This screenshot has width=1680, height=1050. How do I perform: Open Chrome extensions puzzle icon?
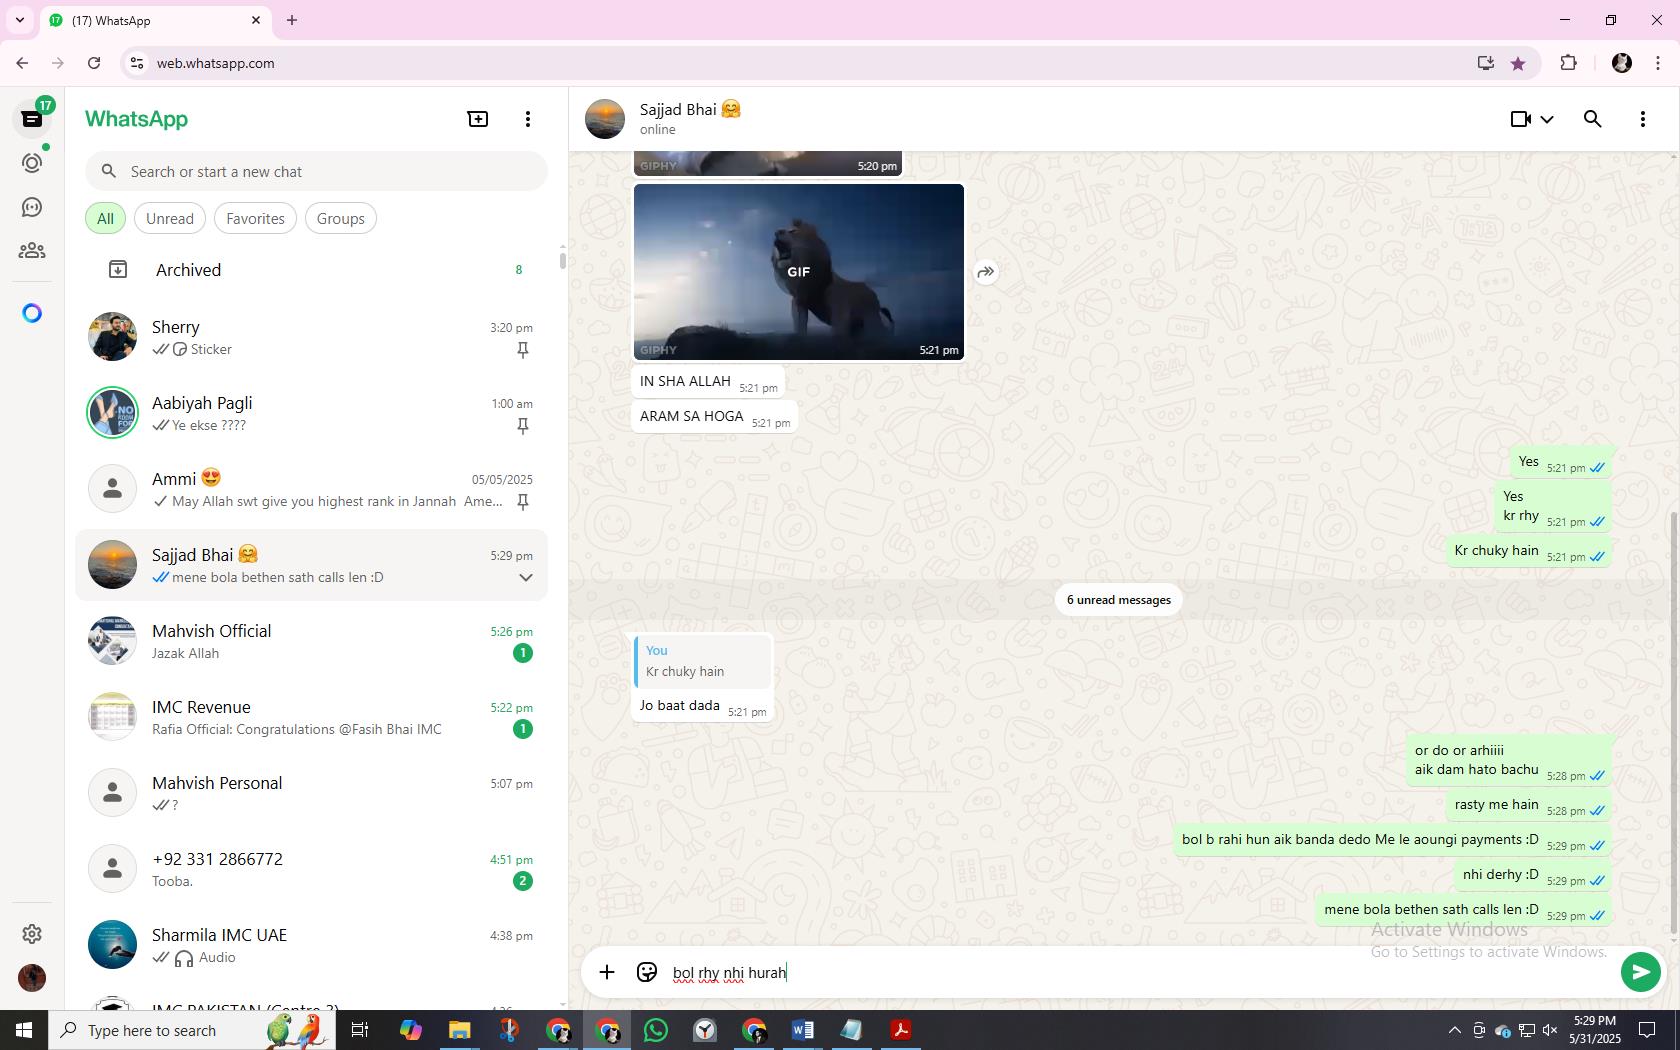[x=1568, y=63]
